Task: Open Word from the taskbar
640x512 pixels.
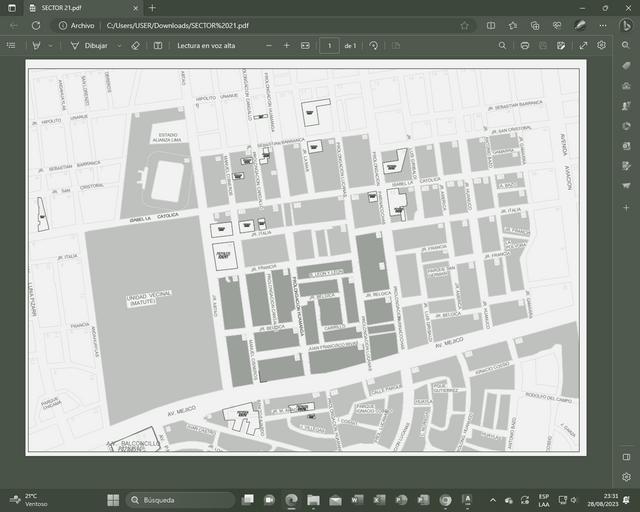Action: click(357, 500)
